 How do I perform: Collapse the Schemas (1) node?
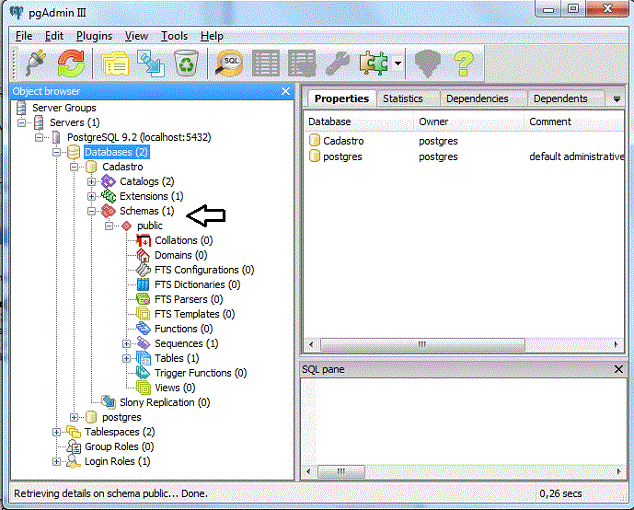91,211
